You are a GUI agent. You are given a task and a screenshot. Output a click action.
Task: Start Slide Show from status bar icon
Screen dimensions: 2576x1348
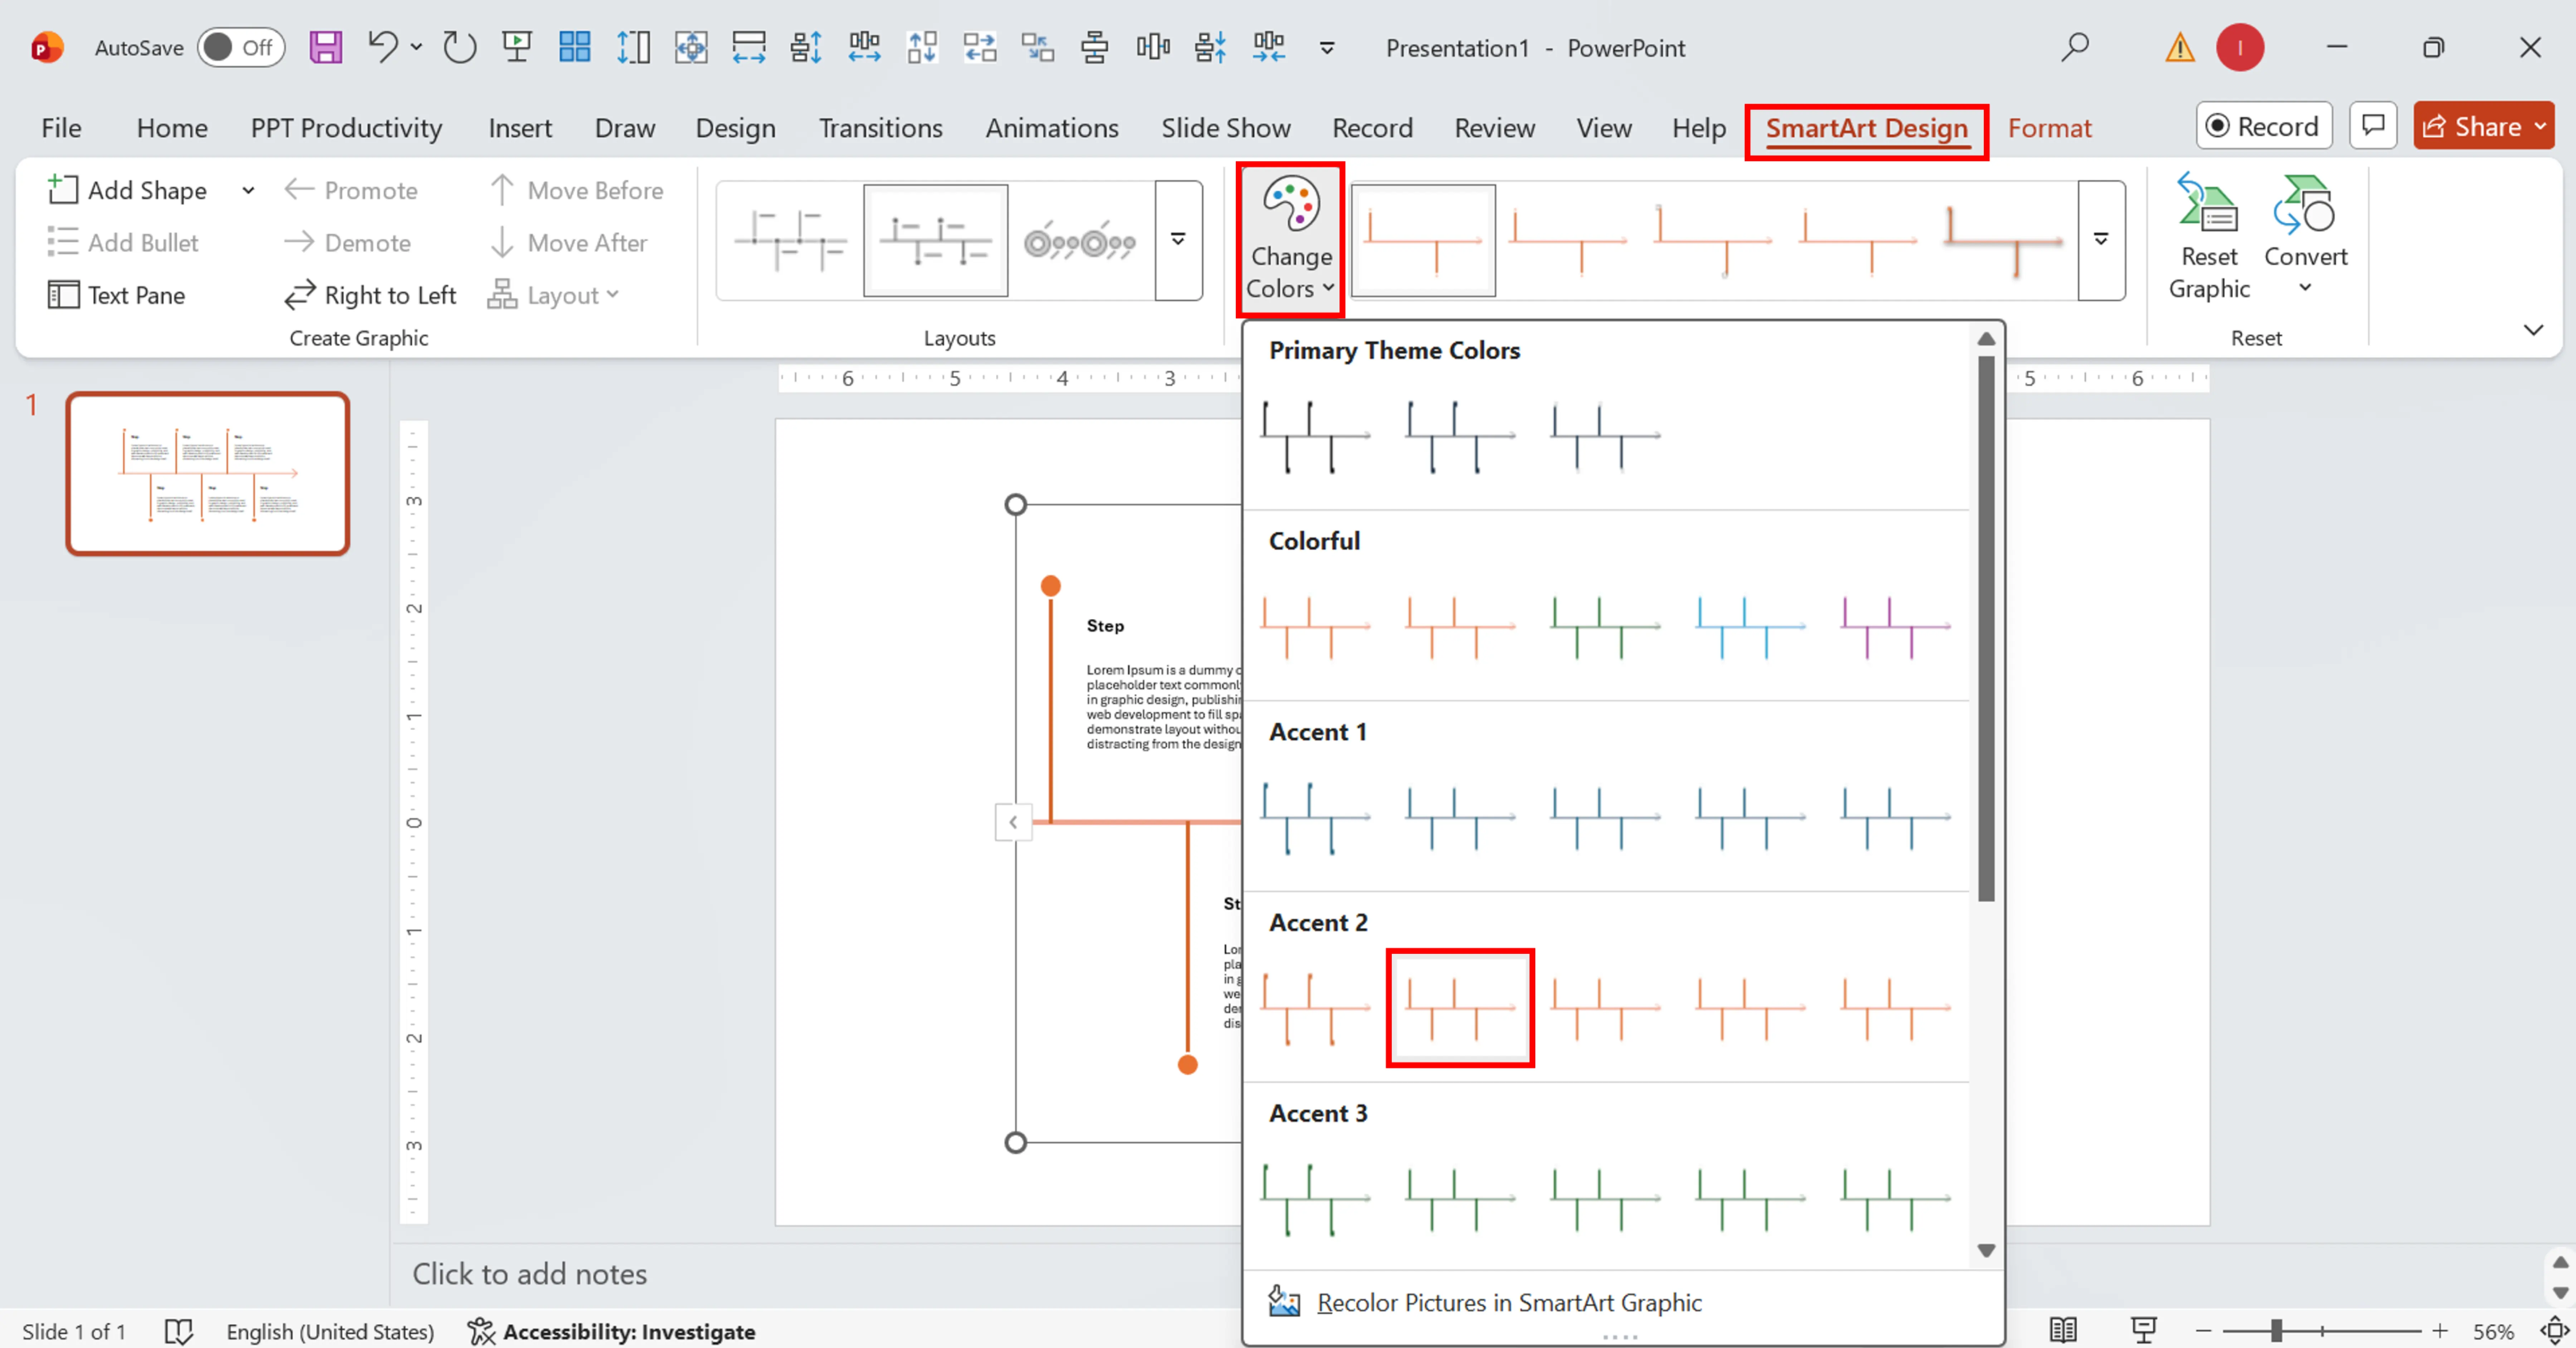(2143, 1331)
